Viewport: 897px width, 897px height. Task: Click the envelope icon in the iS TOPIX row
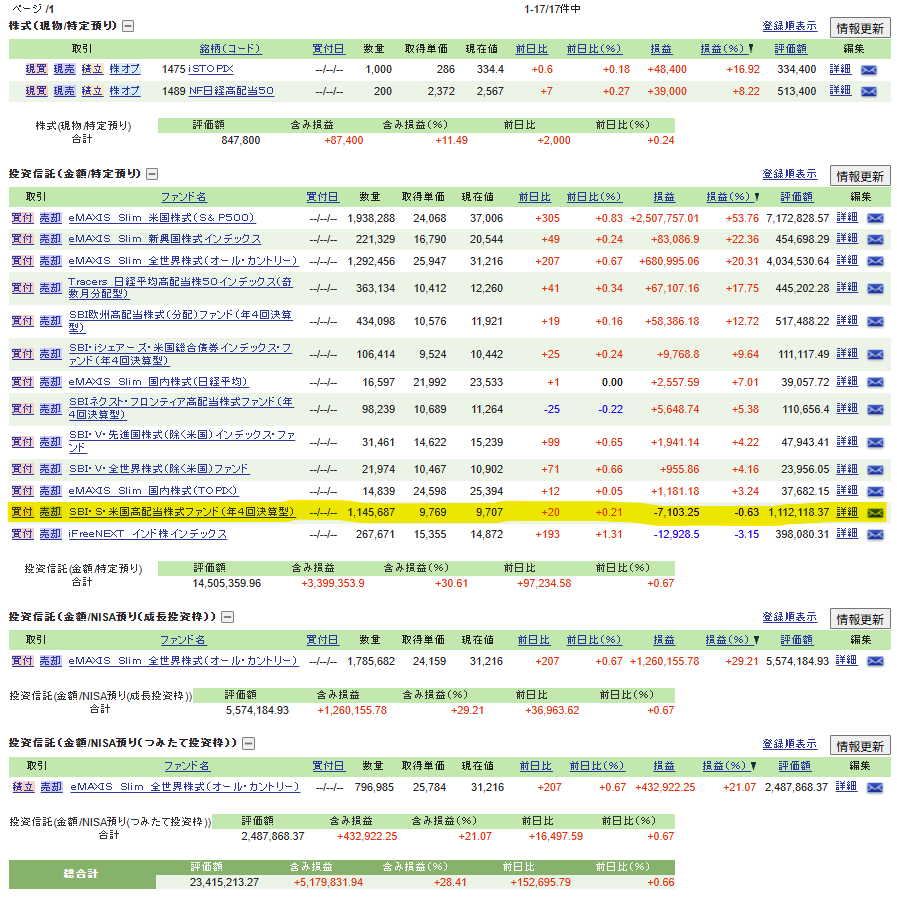coord(868,70)
